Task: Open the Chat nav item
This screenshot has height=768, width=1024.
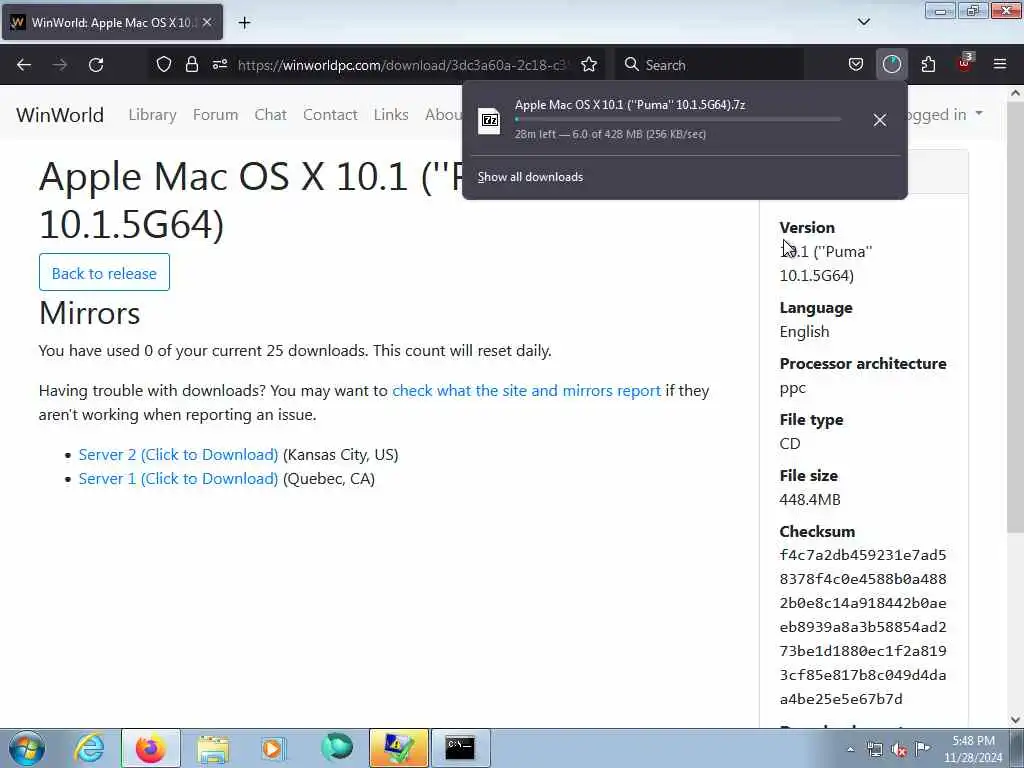Action: click(x=270, y=114)
